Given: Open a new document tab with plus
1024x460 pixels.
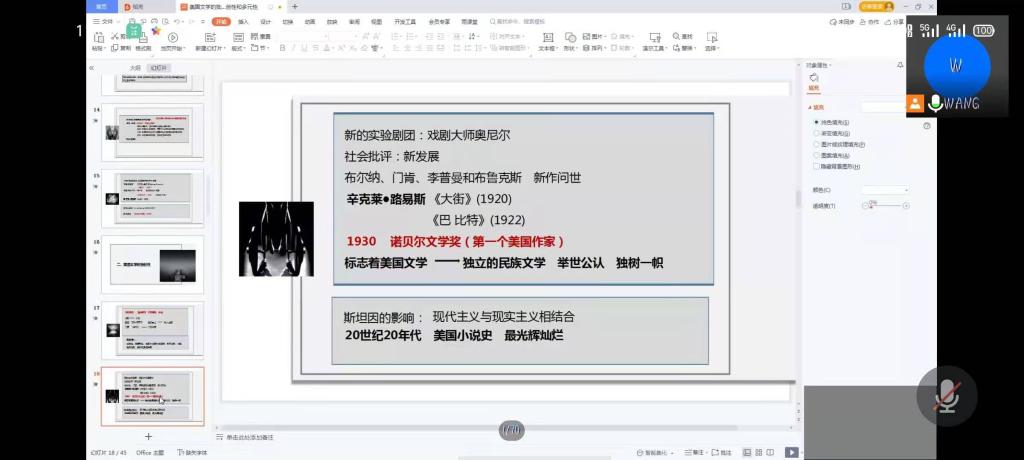Looking at the screenshot, I should click(x=294, y=6).
